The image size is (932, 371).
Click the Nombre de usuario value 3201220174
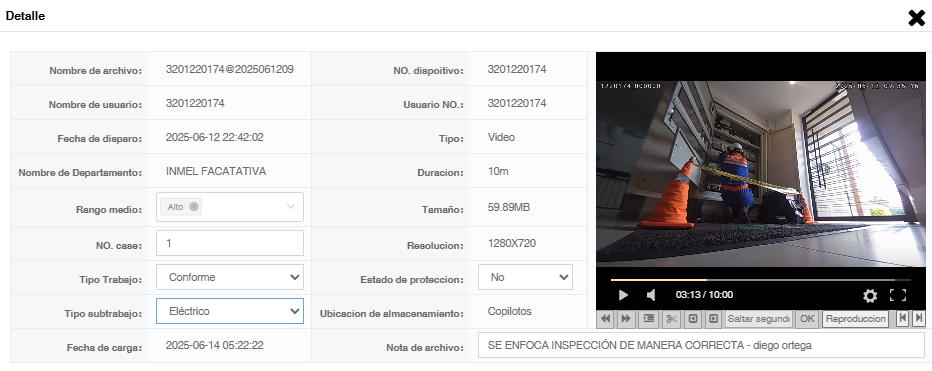[x=195, y=103]
